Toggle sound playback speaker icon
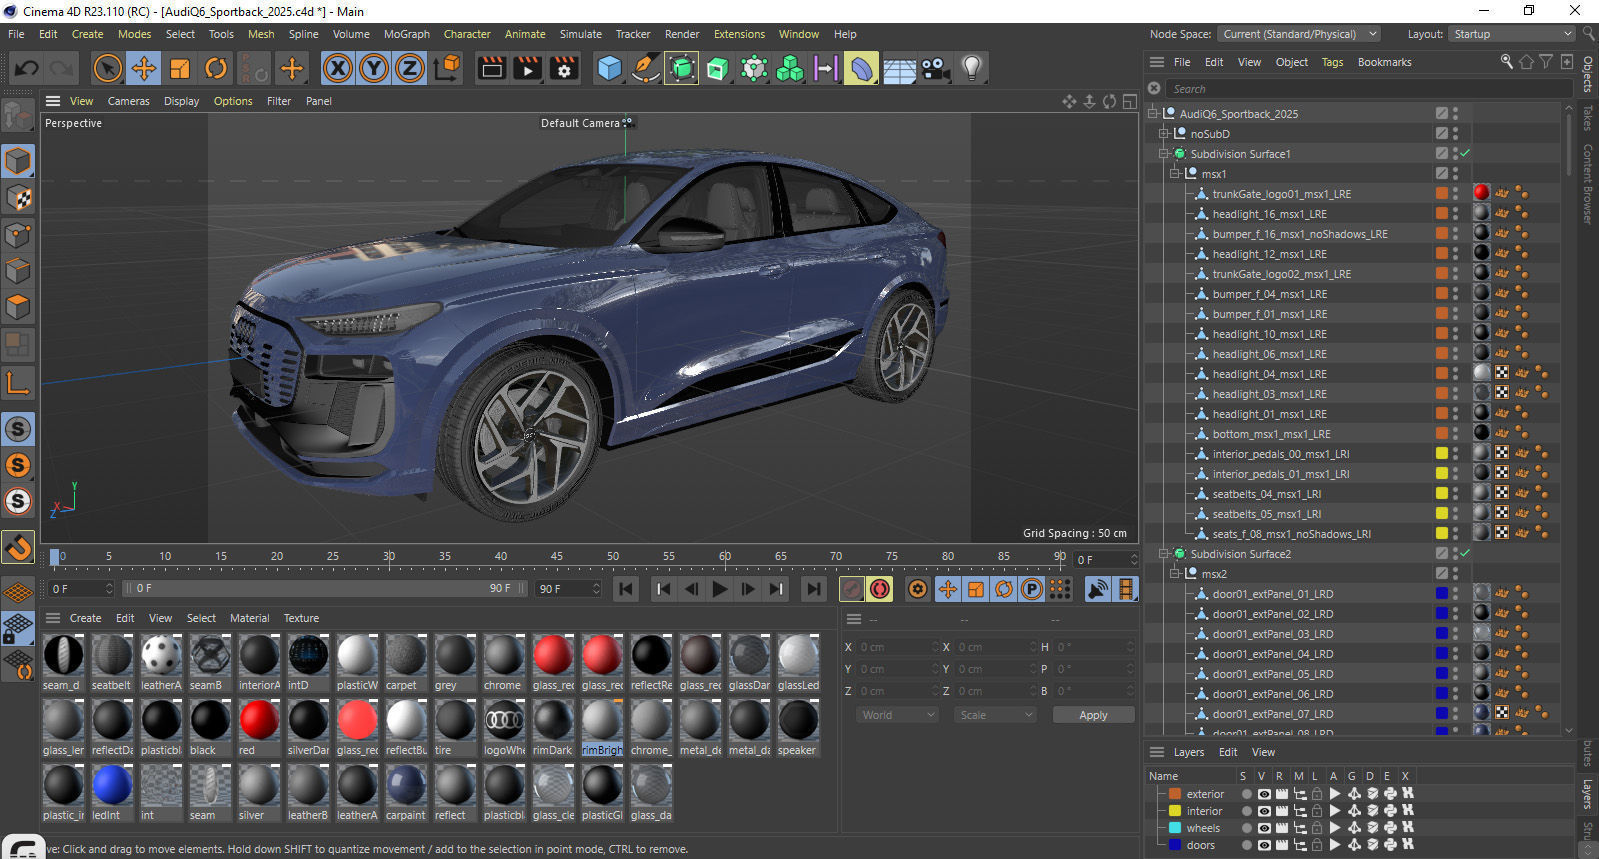This screenshot has height=859, width=1599. tap(1098, 589)
